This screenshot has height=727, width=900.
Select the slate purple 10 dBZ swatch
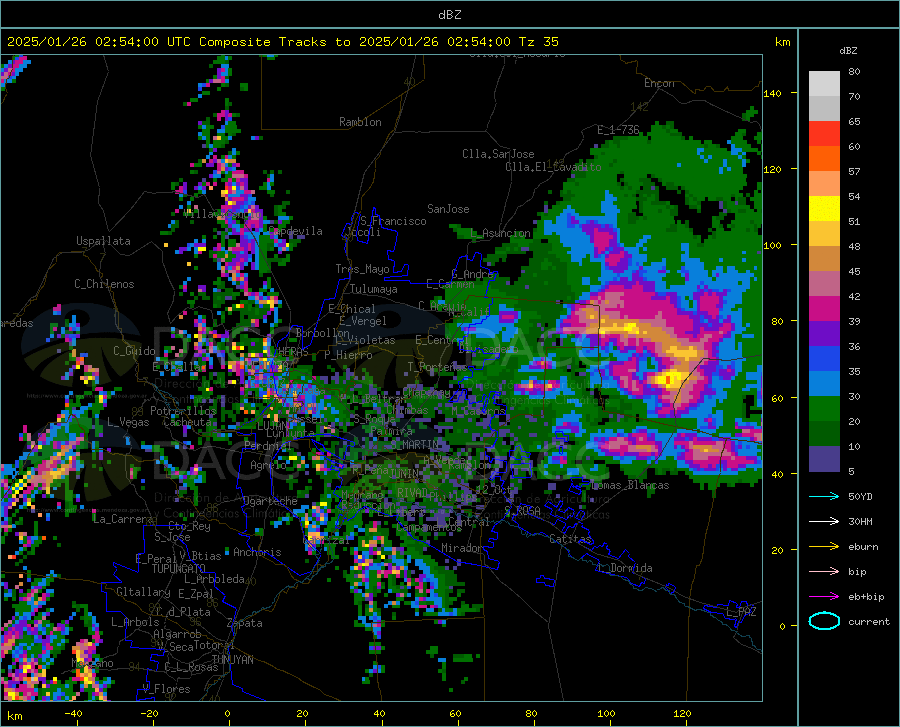click(824, 459)
